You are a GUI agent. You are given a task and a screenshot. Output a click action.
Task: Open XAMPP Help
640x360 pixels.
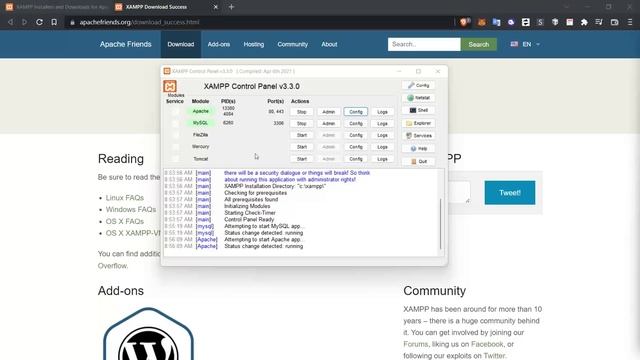[x=418, y=149]
